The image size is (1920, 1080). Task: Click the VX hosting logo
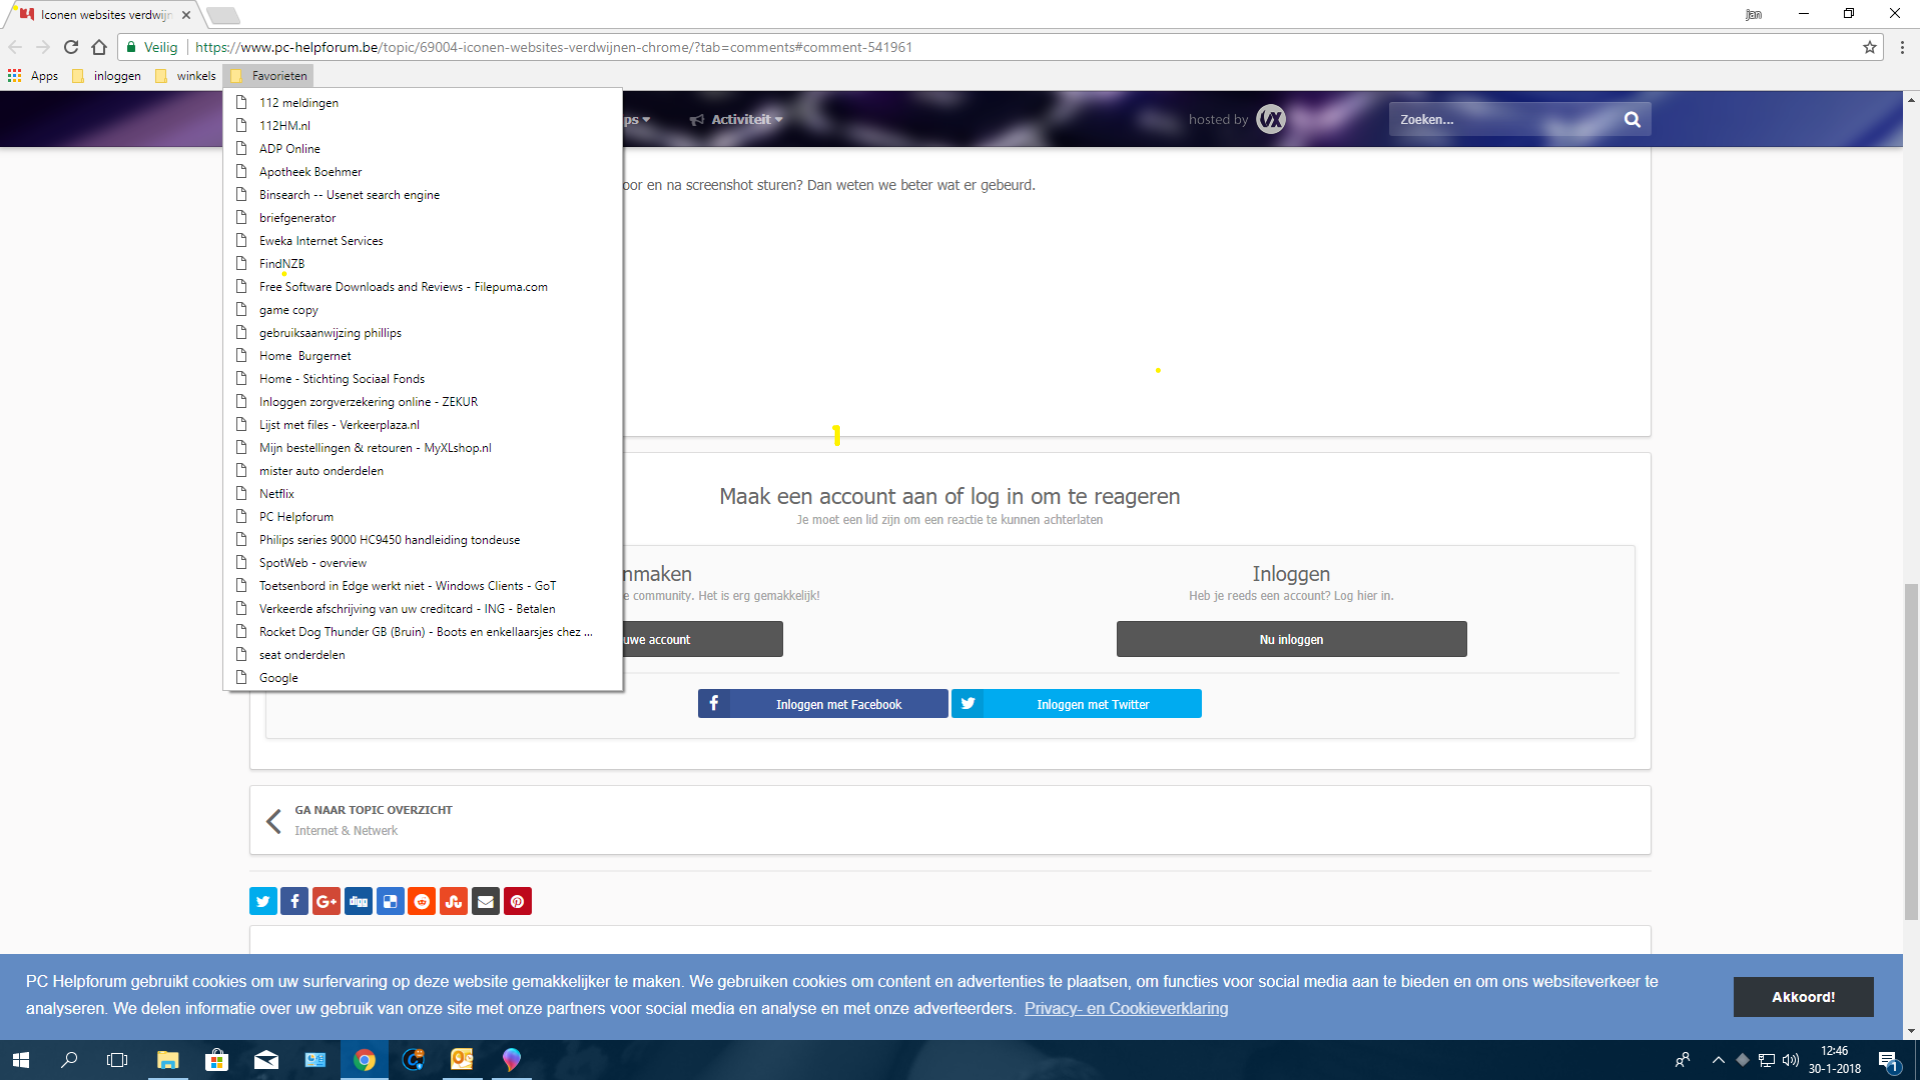[1271, 119]
